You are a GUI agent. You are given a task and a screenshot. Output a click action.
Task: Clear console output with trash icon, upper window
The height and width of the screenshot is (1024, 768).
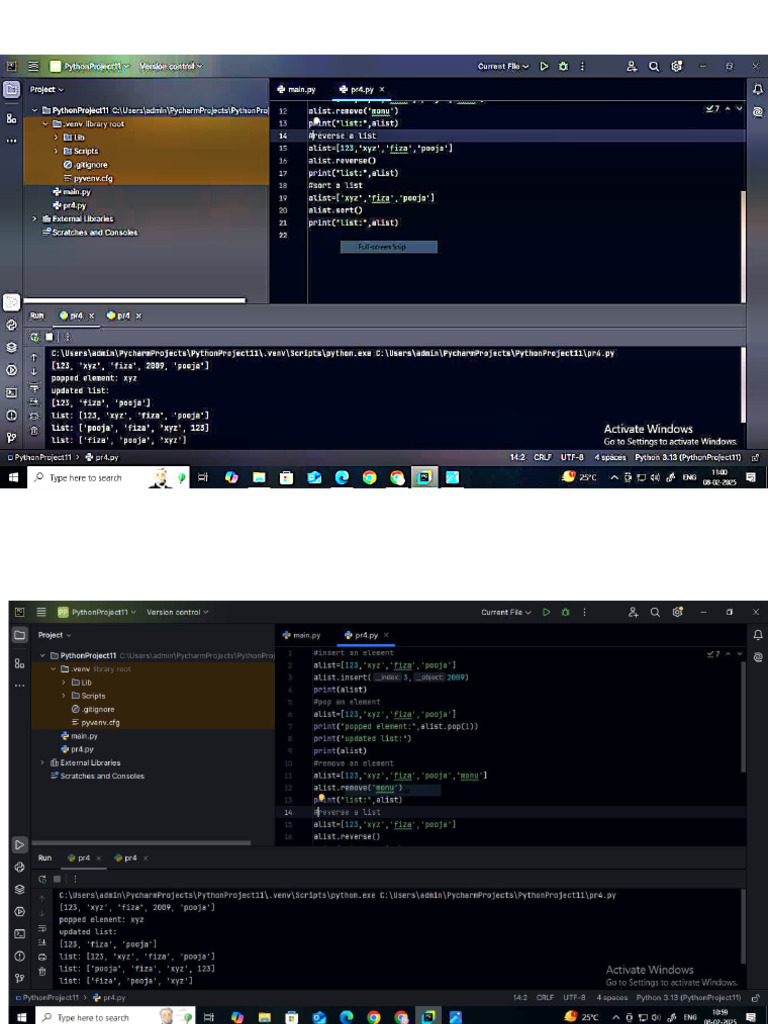34,430
